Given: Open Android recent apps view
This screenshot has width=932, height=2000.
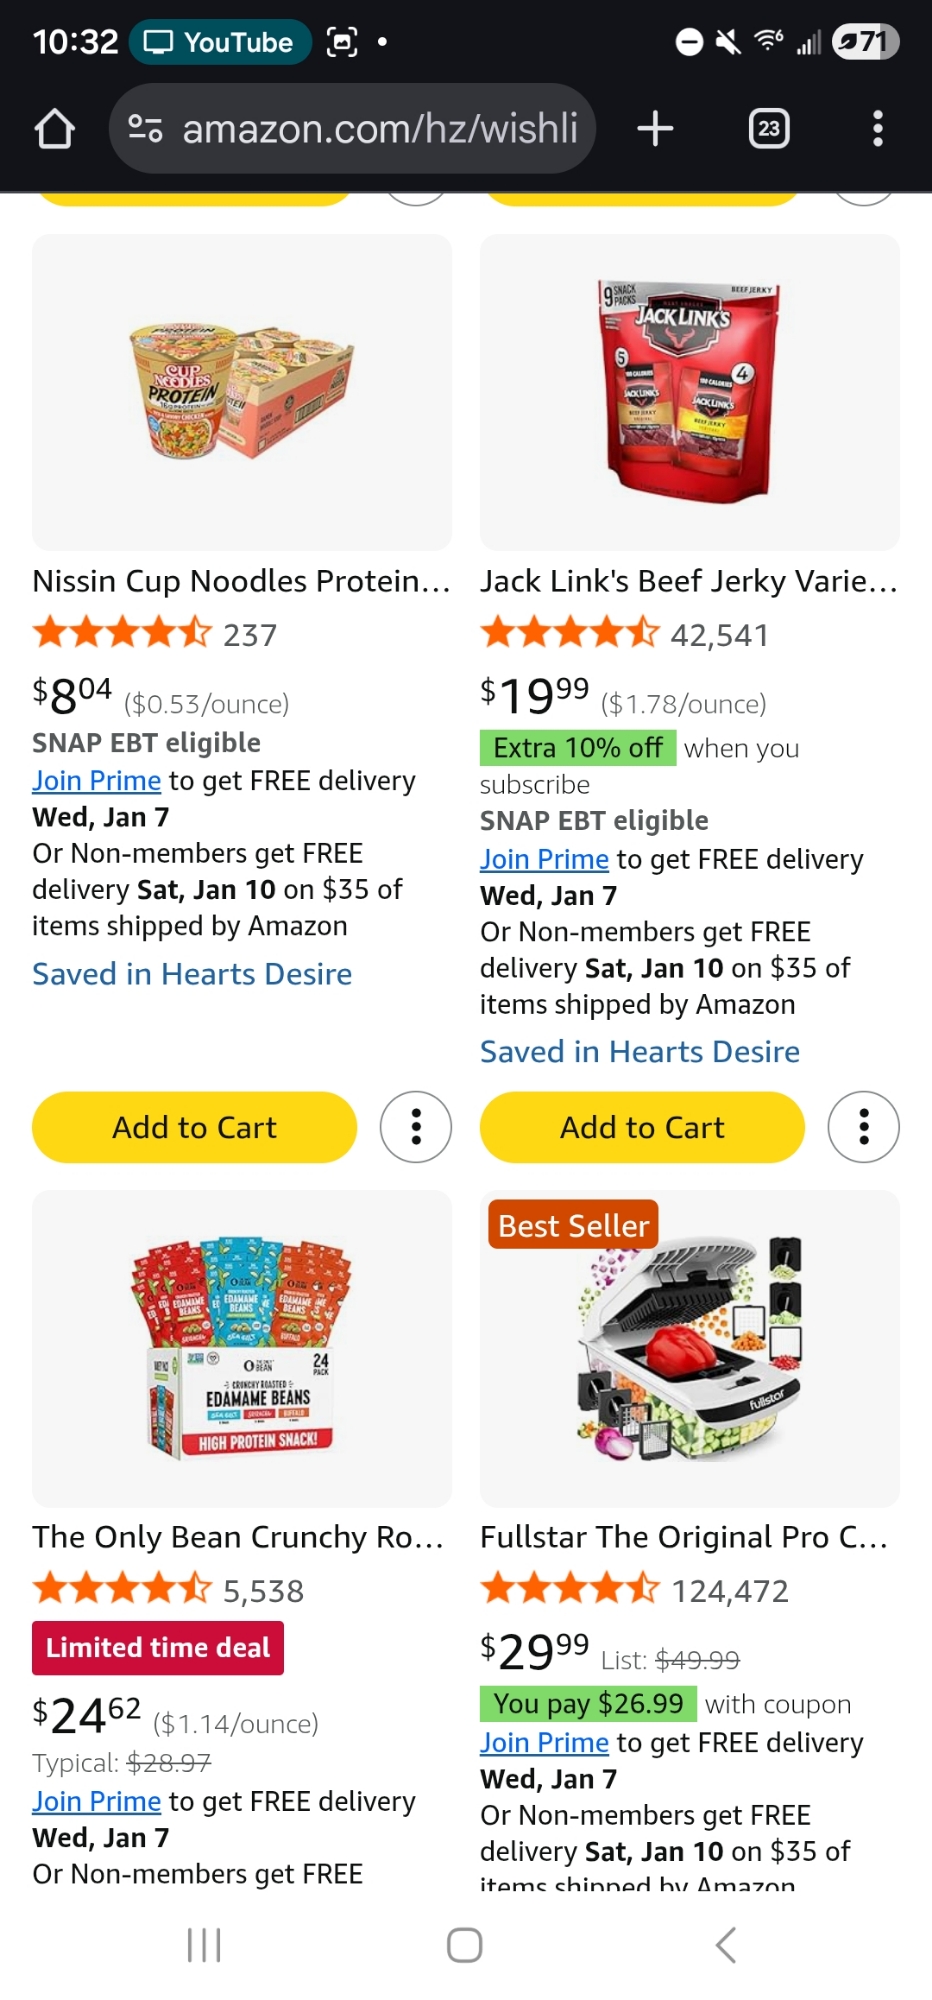Looking at the screenshot, I should pos(204,1945).
